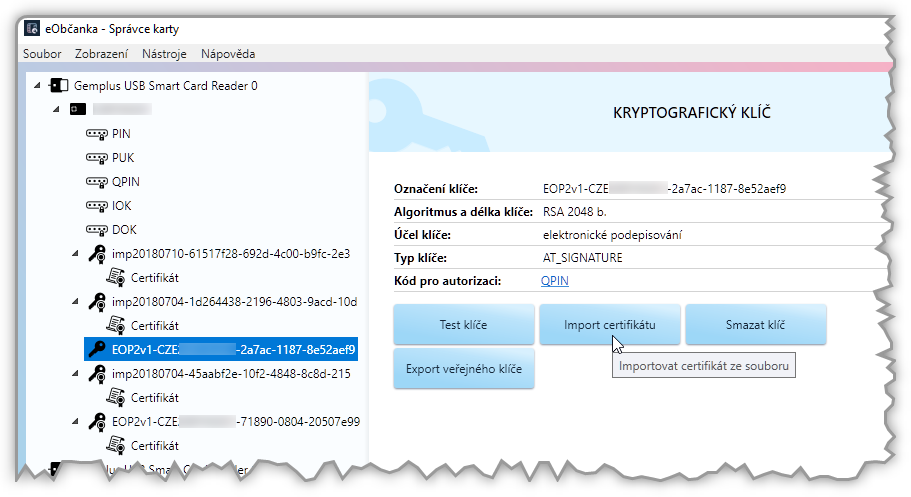The width and height of the screenshot is (911, 497).
Task: Collapse the card node under the reader
Action: [x=56, y=109]
